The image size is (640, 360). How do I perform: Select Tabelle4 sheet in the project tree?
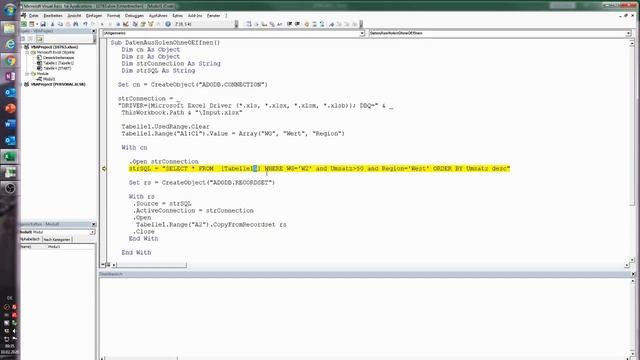point(57,69)
